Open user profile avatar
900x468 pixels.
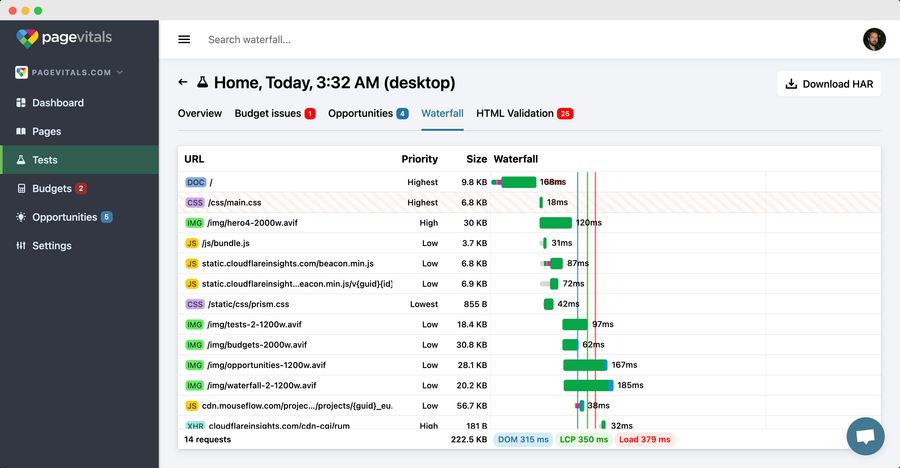pyautogui.click(x=874, y=39)
